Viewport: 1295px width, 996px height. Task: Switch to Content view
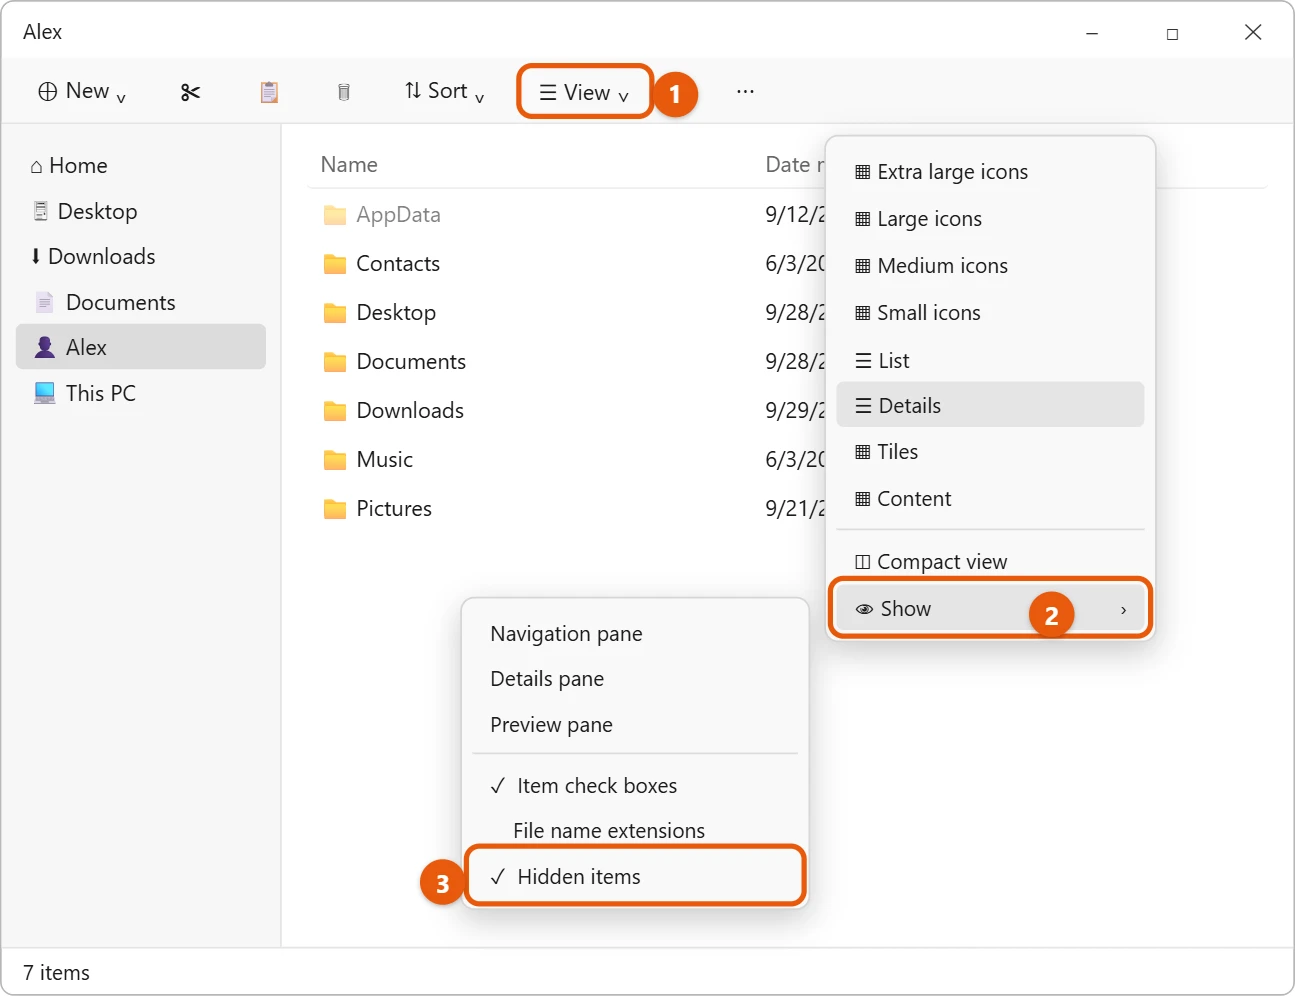click(990, 499)
